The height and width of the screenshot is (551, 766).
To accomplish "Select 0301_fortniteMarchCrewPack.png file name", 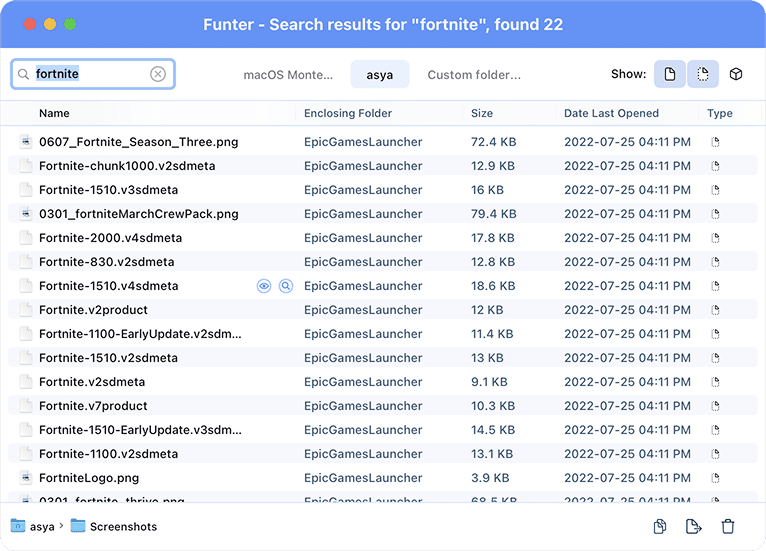I will [139, 214].
